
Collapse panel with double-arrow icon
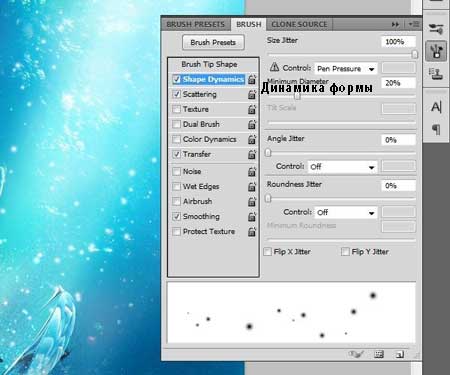(x=395, y=24)
